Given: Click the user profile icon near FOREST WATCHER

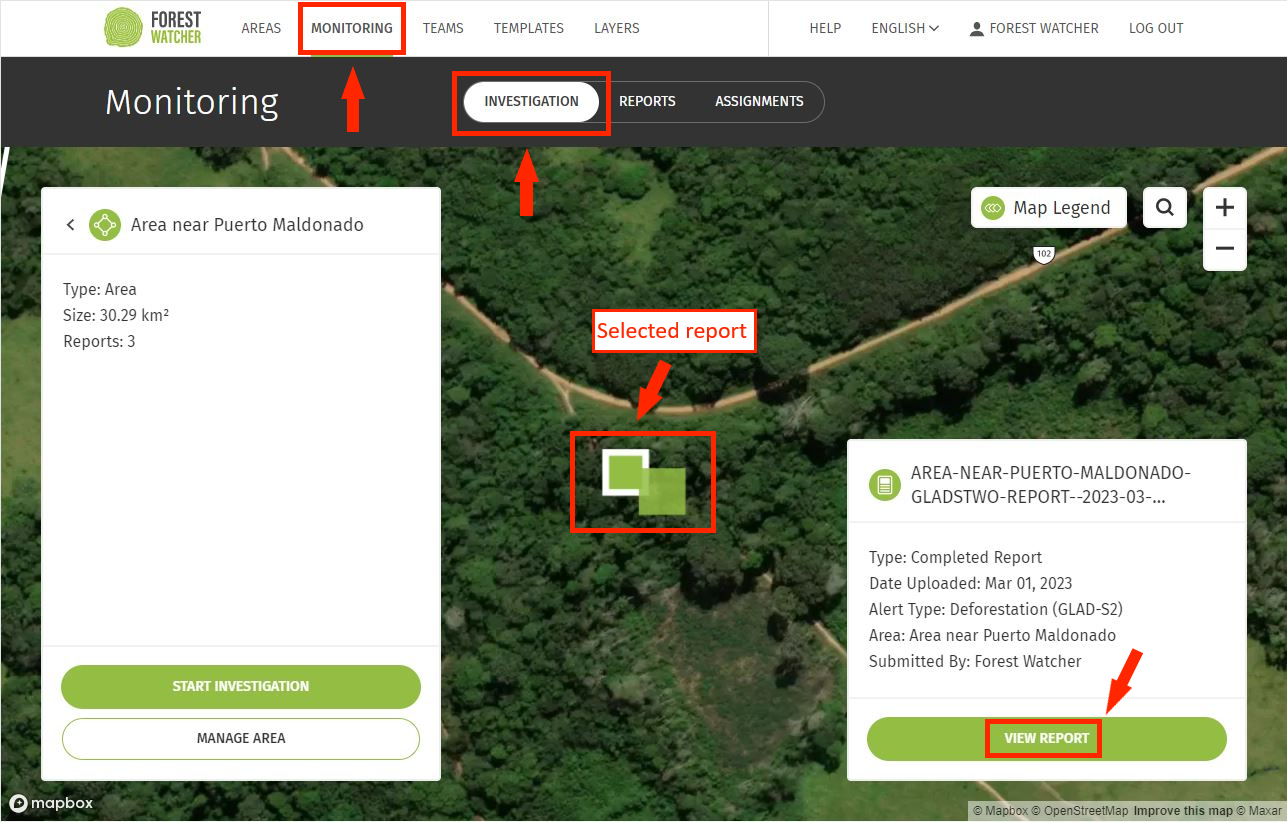Looking at the screenshot, I should coord(975,28).
